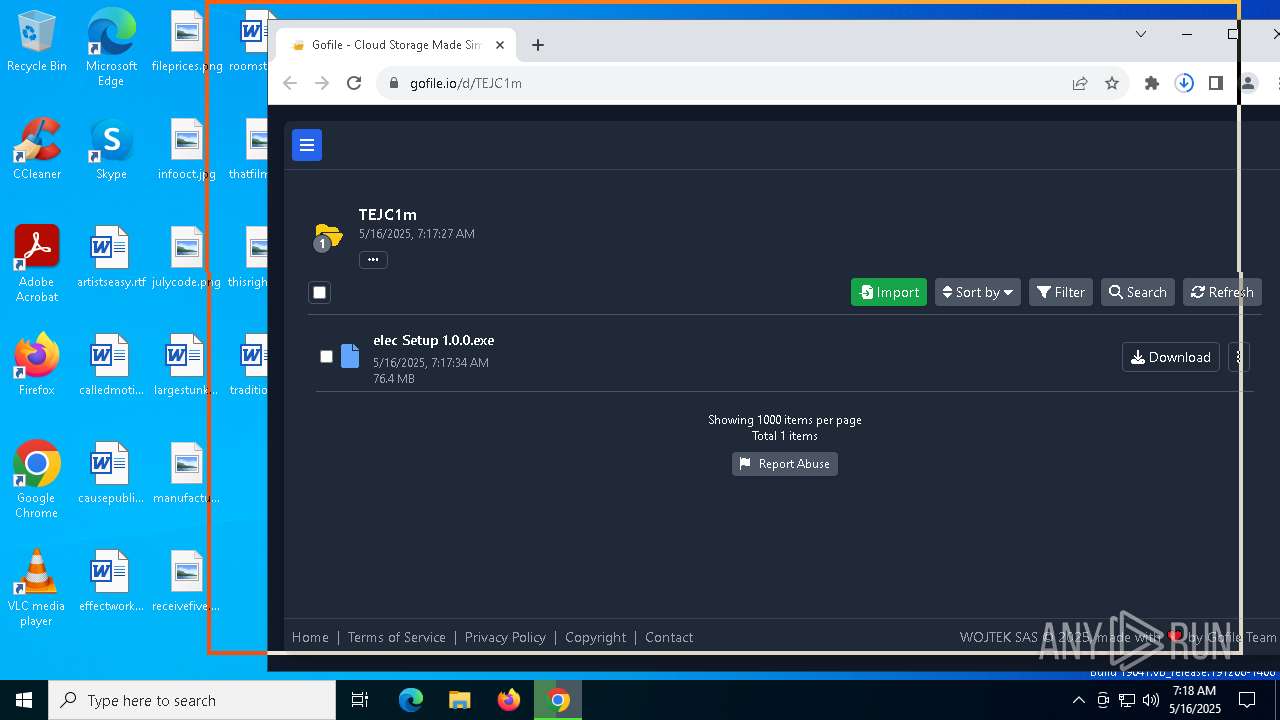The image size is (1280, 720).
Task: Select the effectwork... desktop file
Action: point(111,581)
